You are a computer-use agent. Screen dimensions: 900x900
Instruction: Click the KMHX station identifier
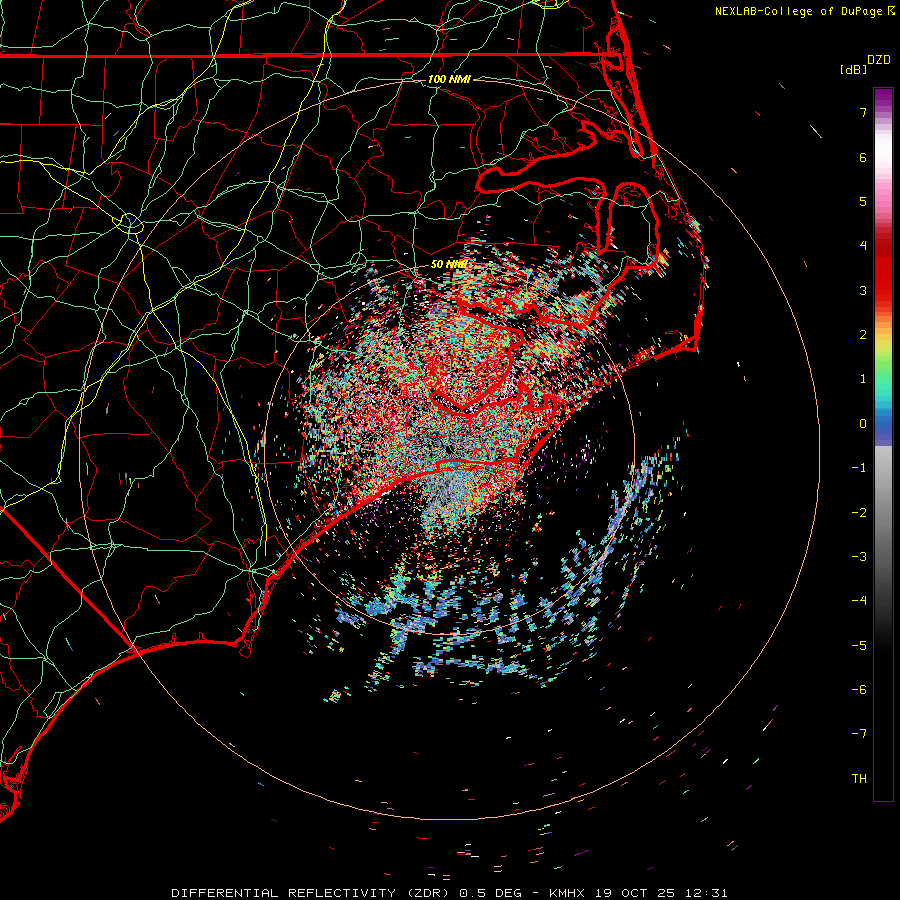(x=568, y=893)
